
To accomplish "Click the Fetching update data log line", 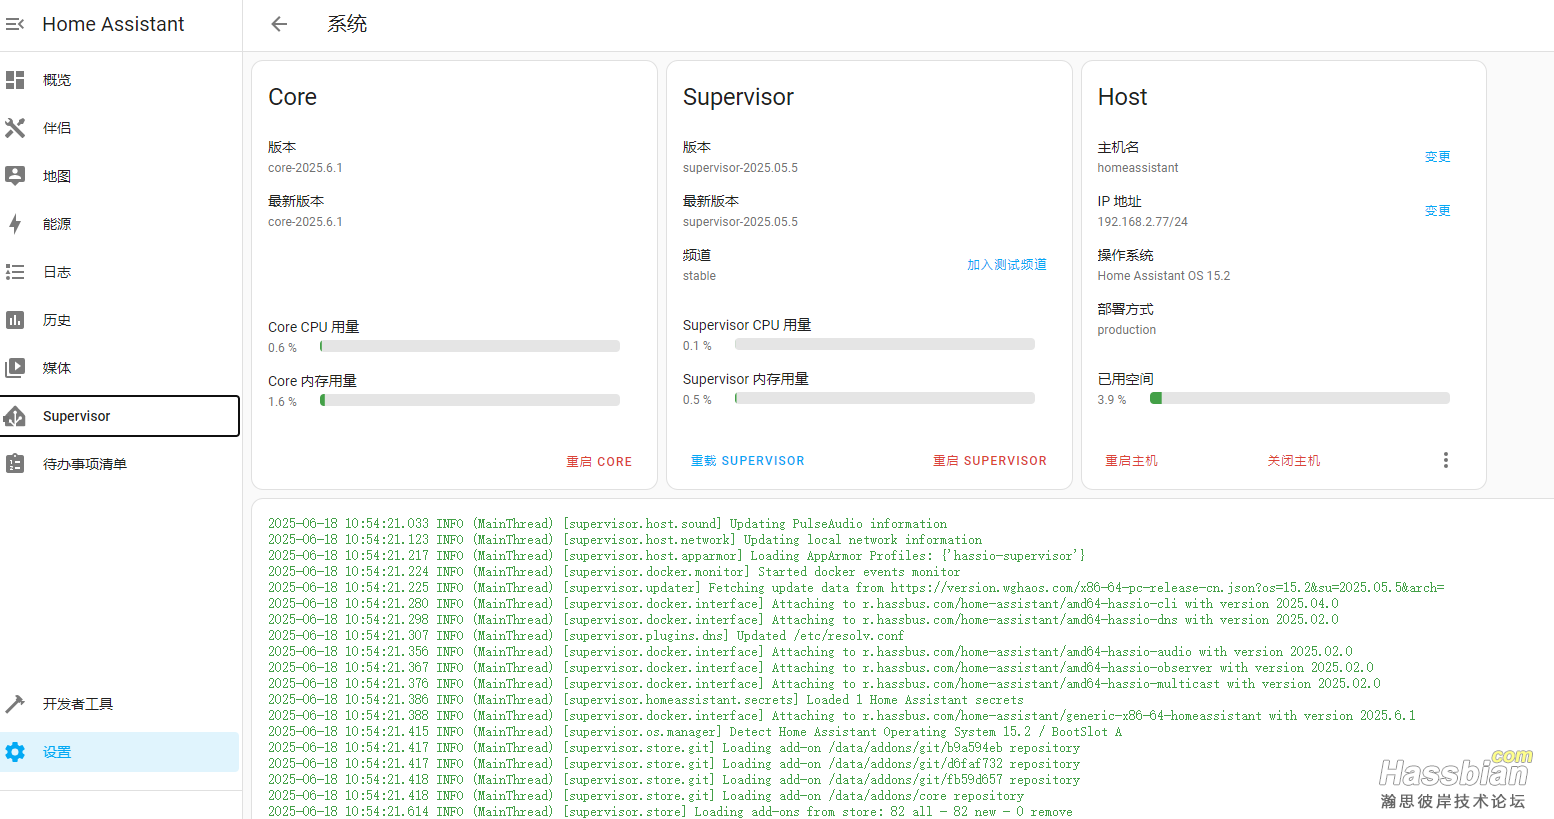I will [856, 588].
